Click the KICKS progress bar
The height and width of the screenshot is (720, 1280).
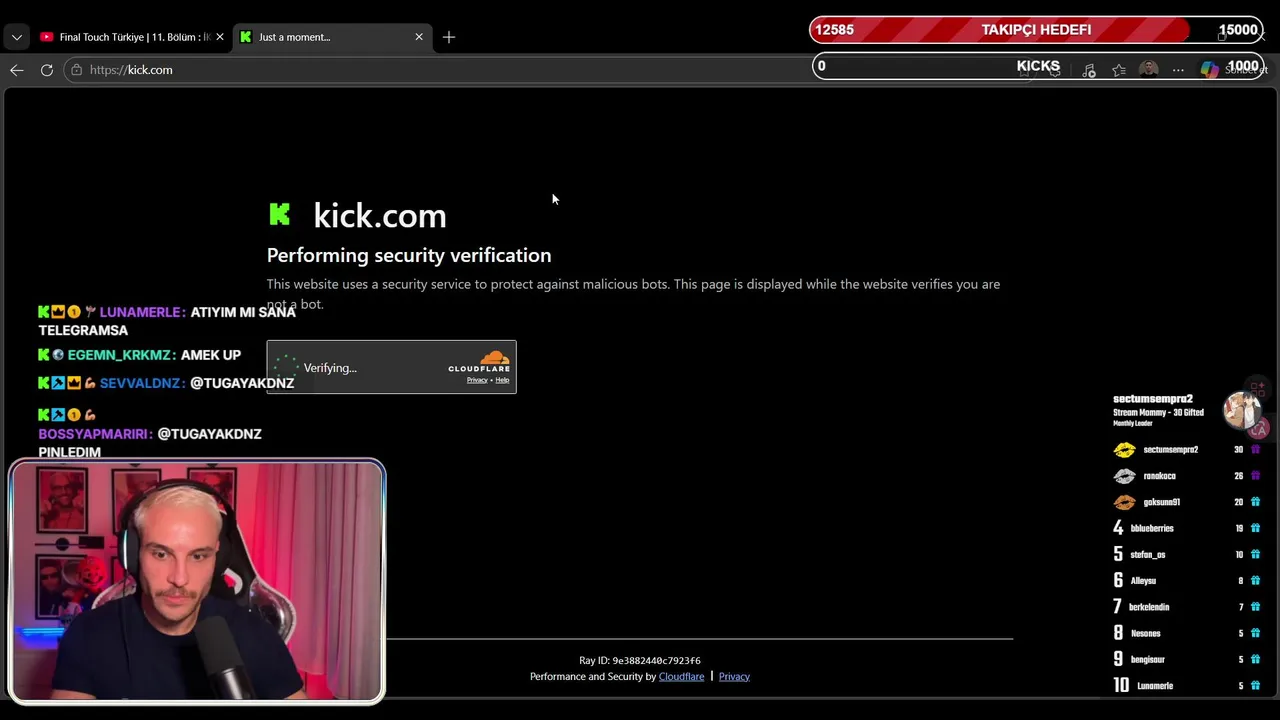pos(1038,66)
